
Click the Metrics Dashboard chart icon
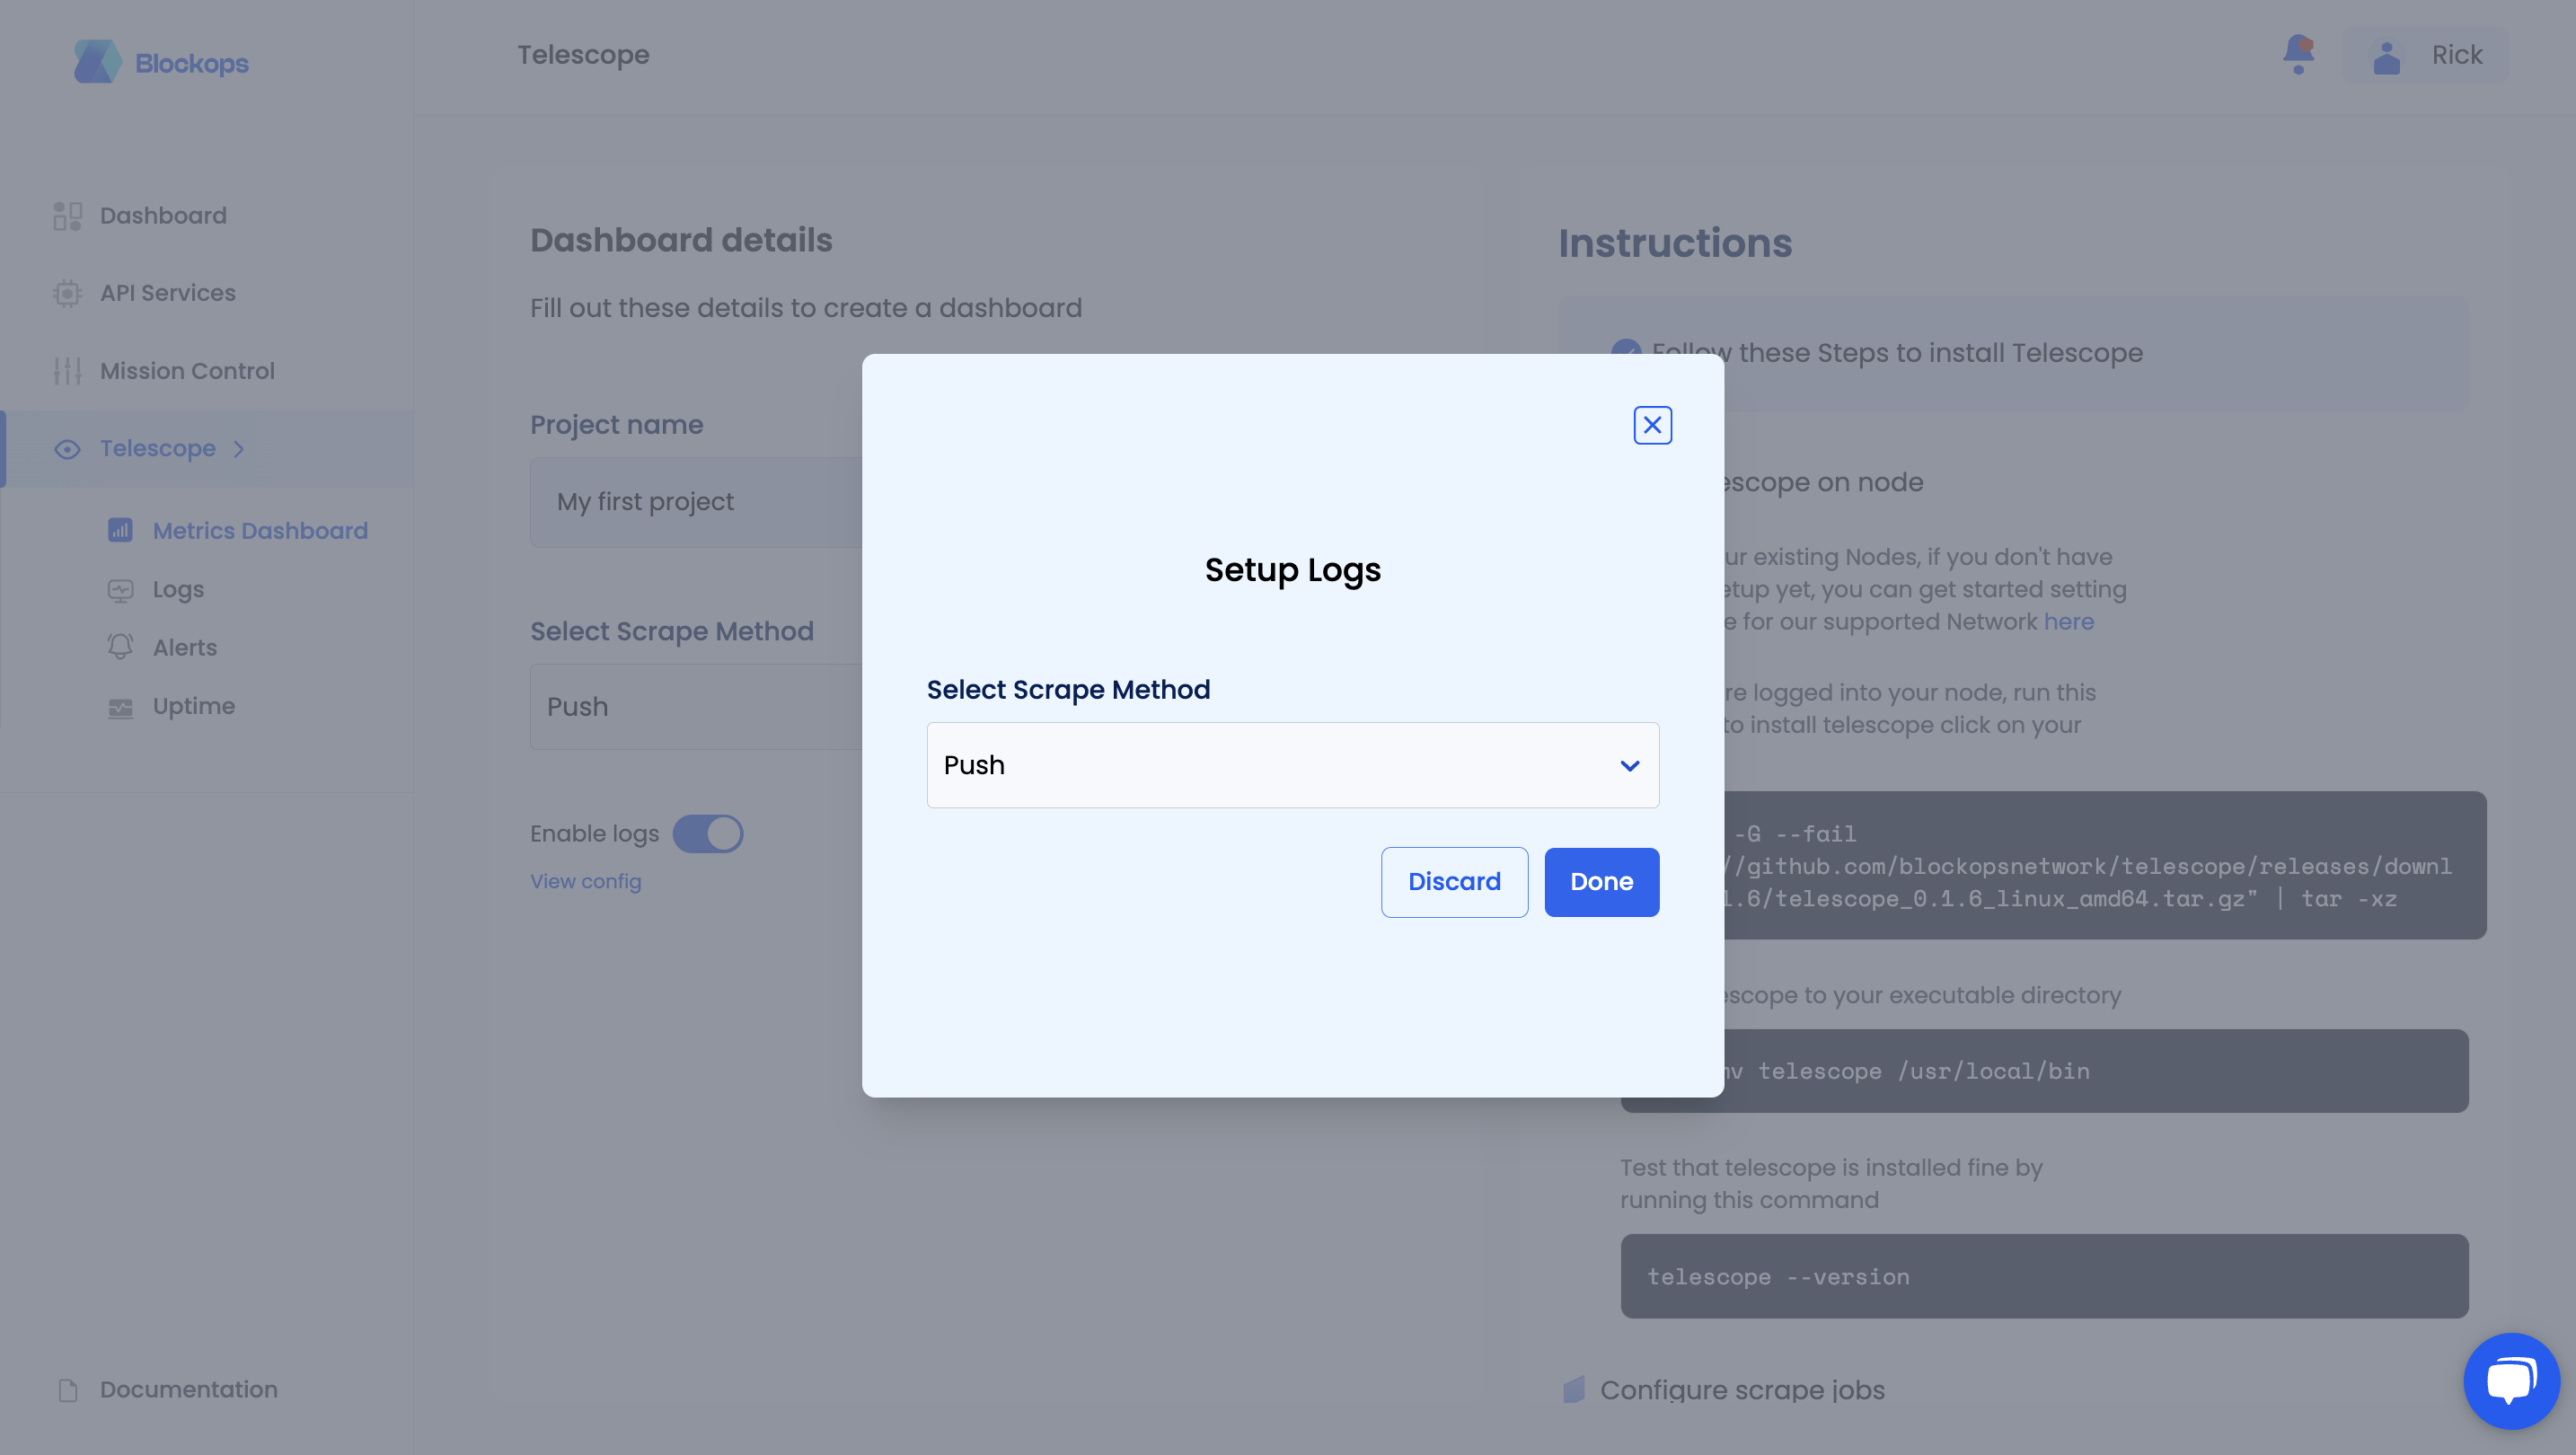pos(120,530)
